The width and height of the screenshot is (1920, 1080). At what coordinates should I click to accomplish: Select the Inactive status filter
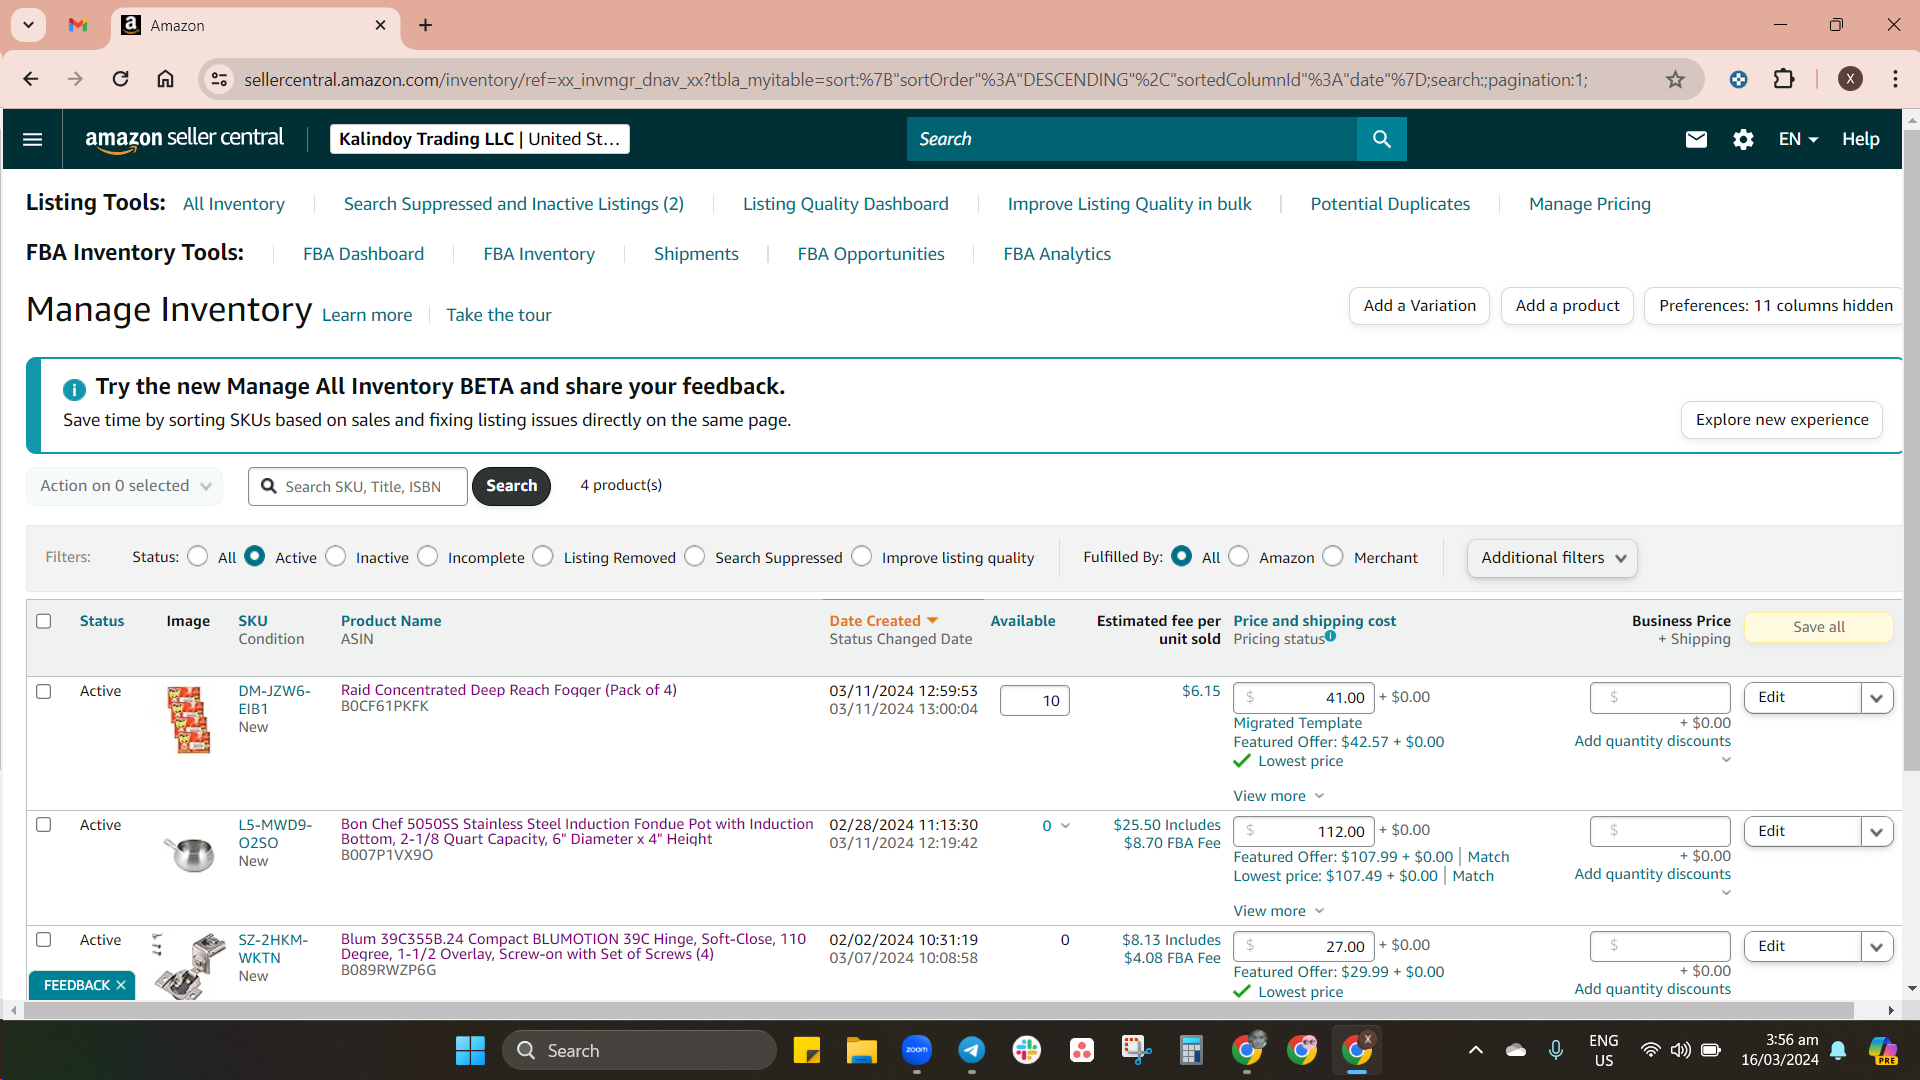click(x=336, y=556)
